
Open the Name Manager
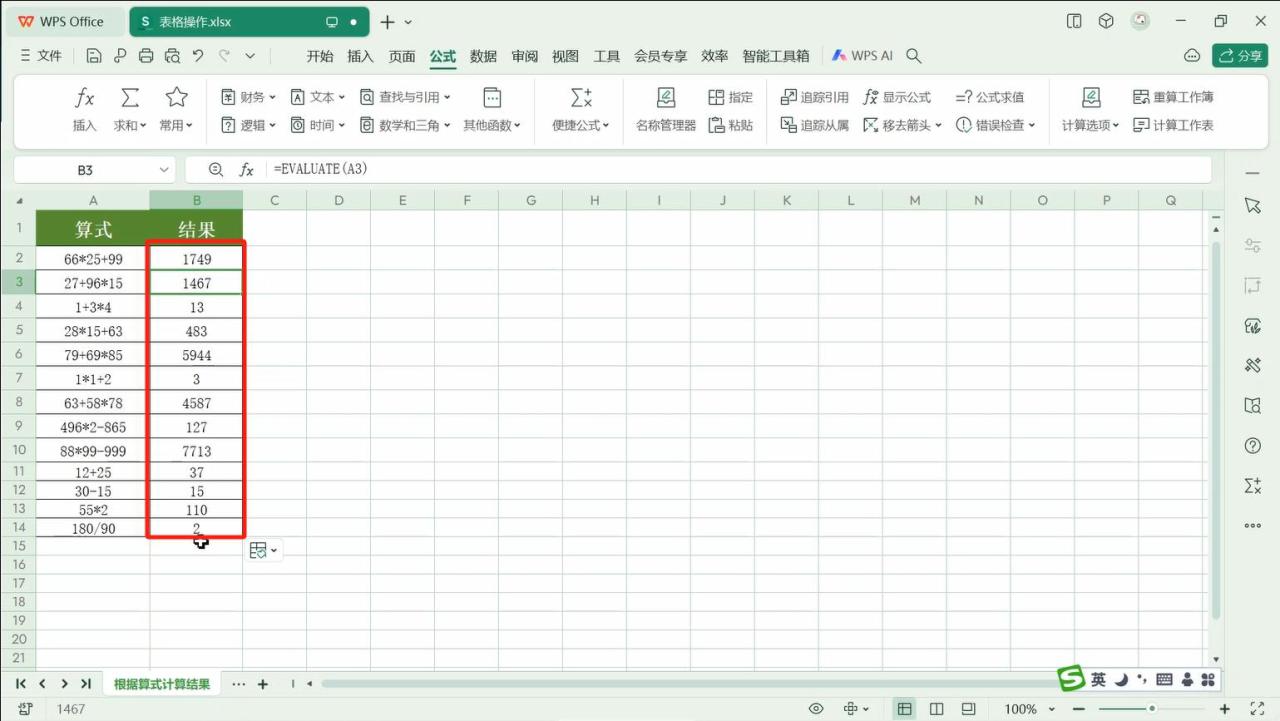[x=665, y=109]
